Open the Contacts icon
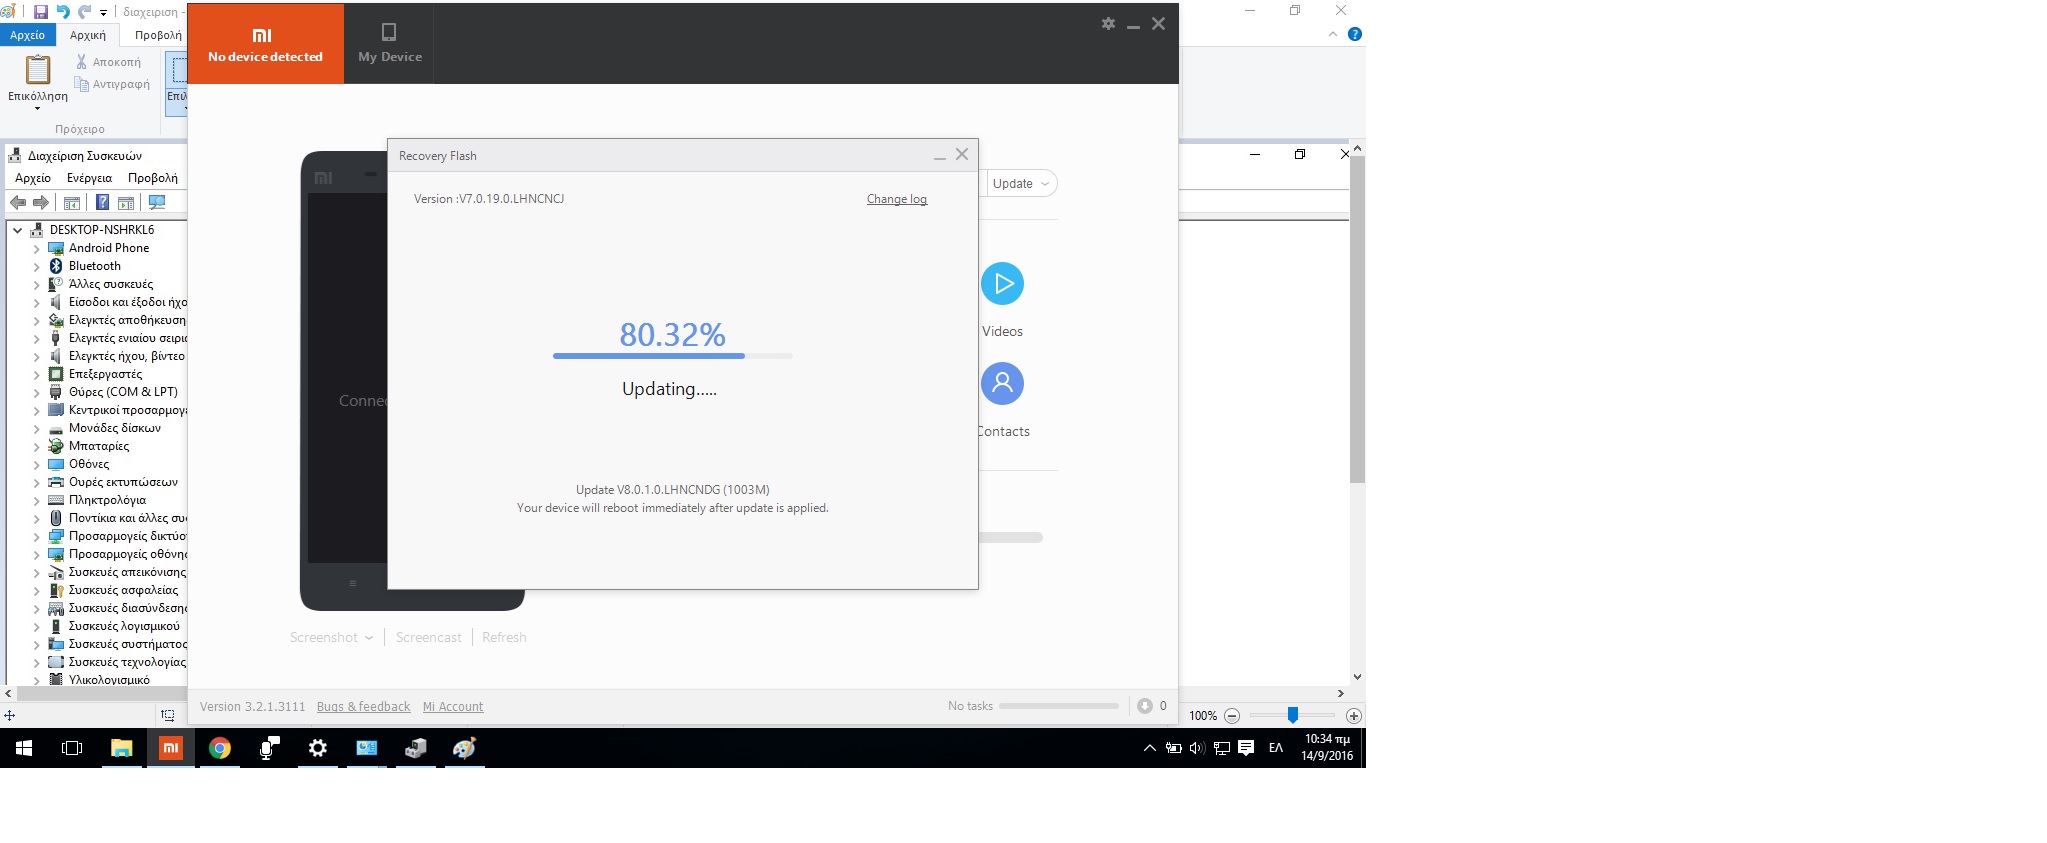Image resolution: width=2047 pixels, height=843 pixels. click(1002, 384)
